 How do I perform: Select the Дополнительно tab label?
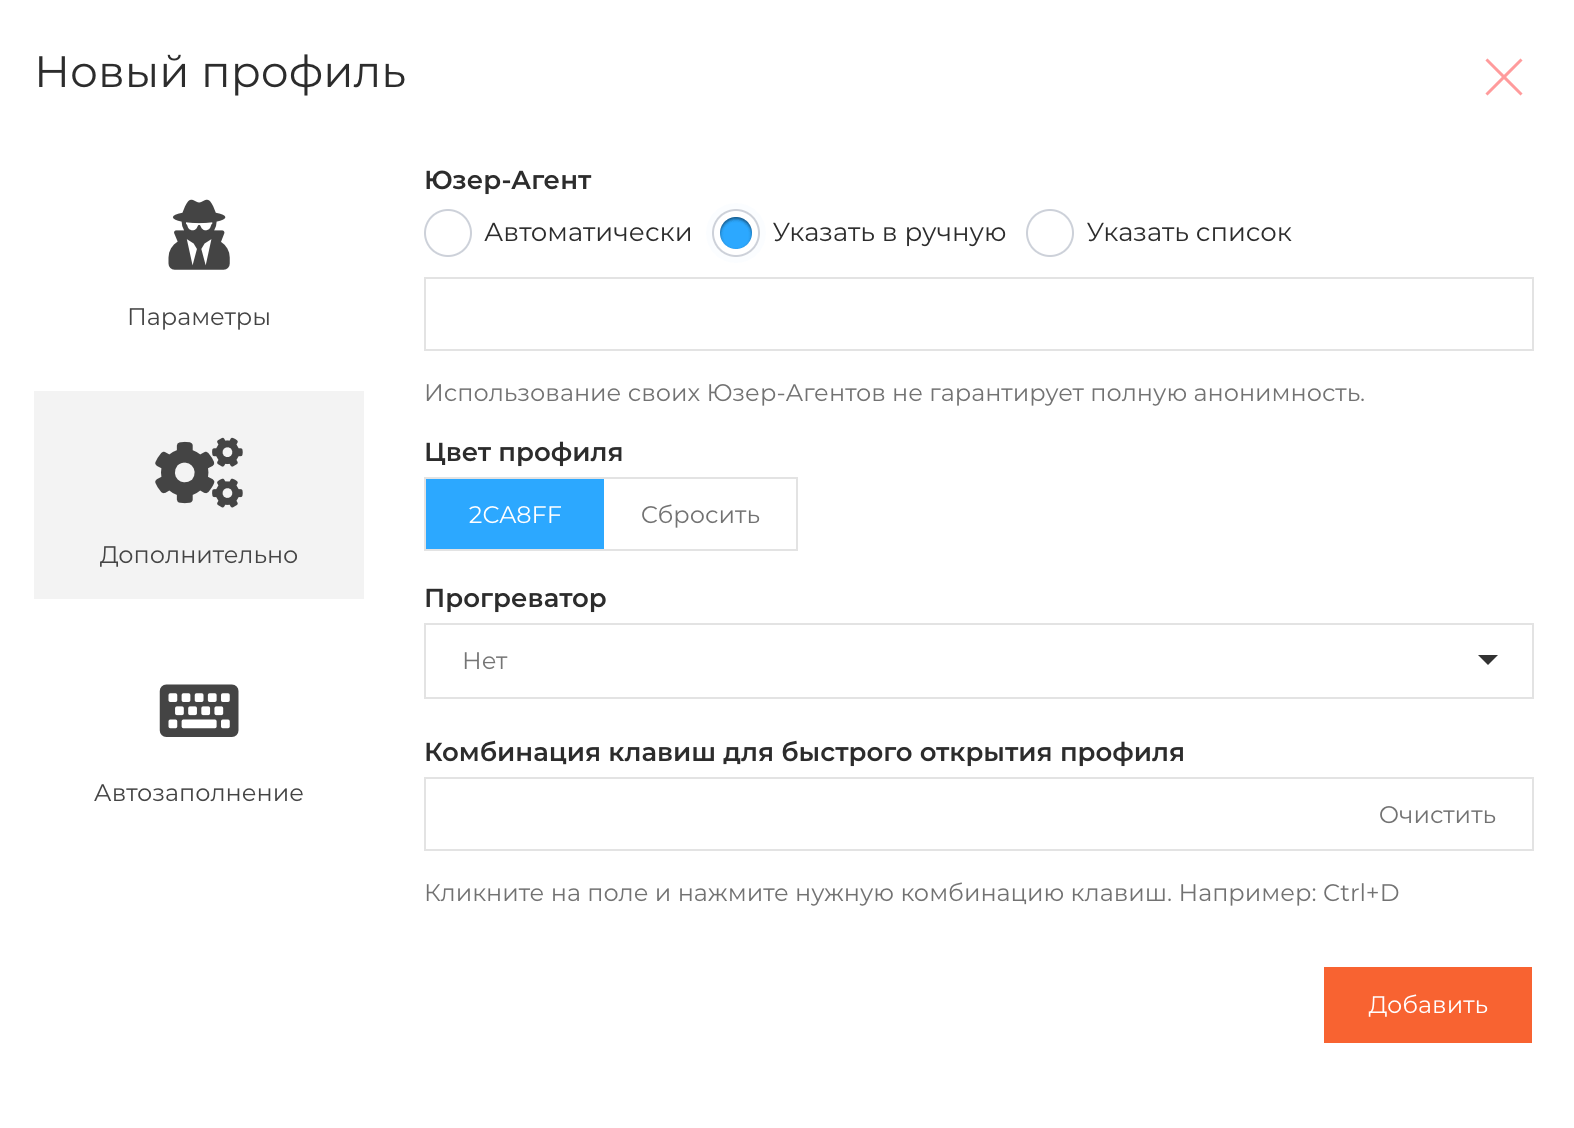click(199, 555)
